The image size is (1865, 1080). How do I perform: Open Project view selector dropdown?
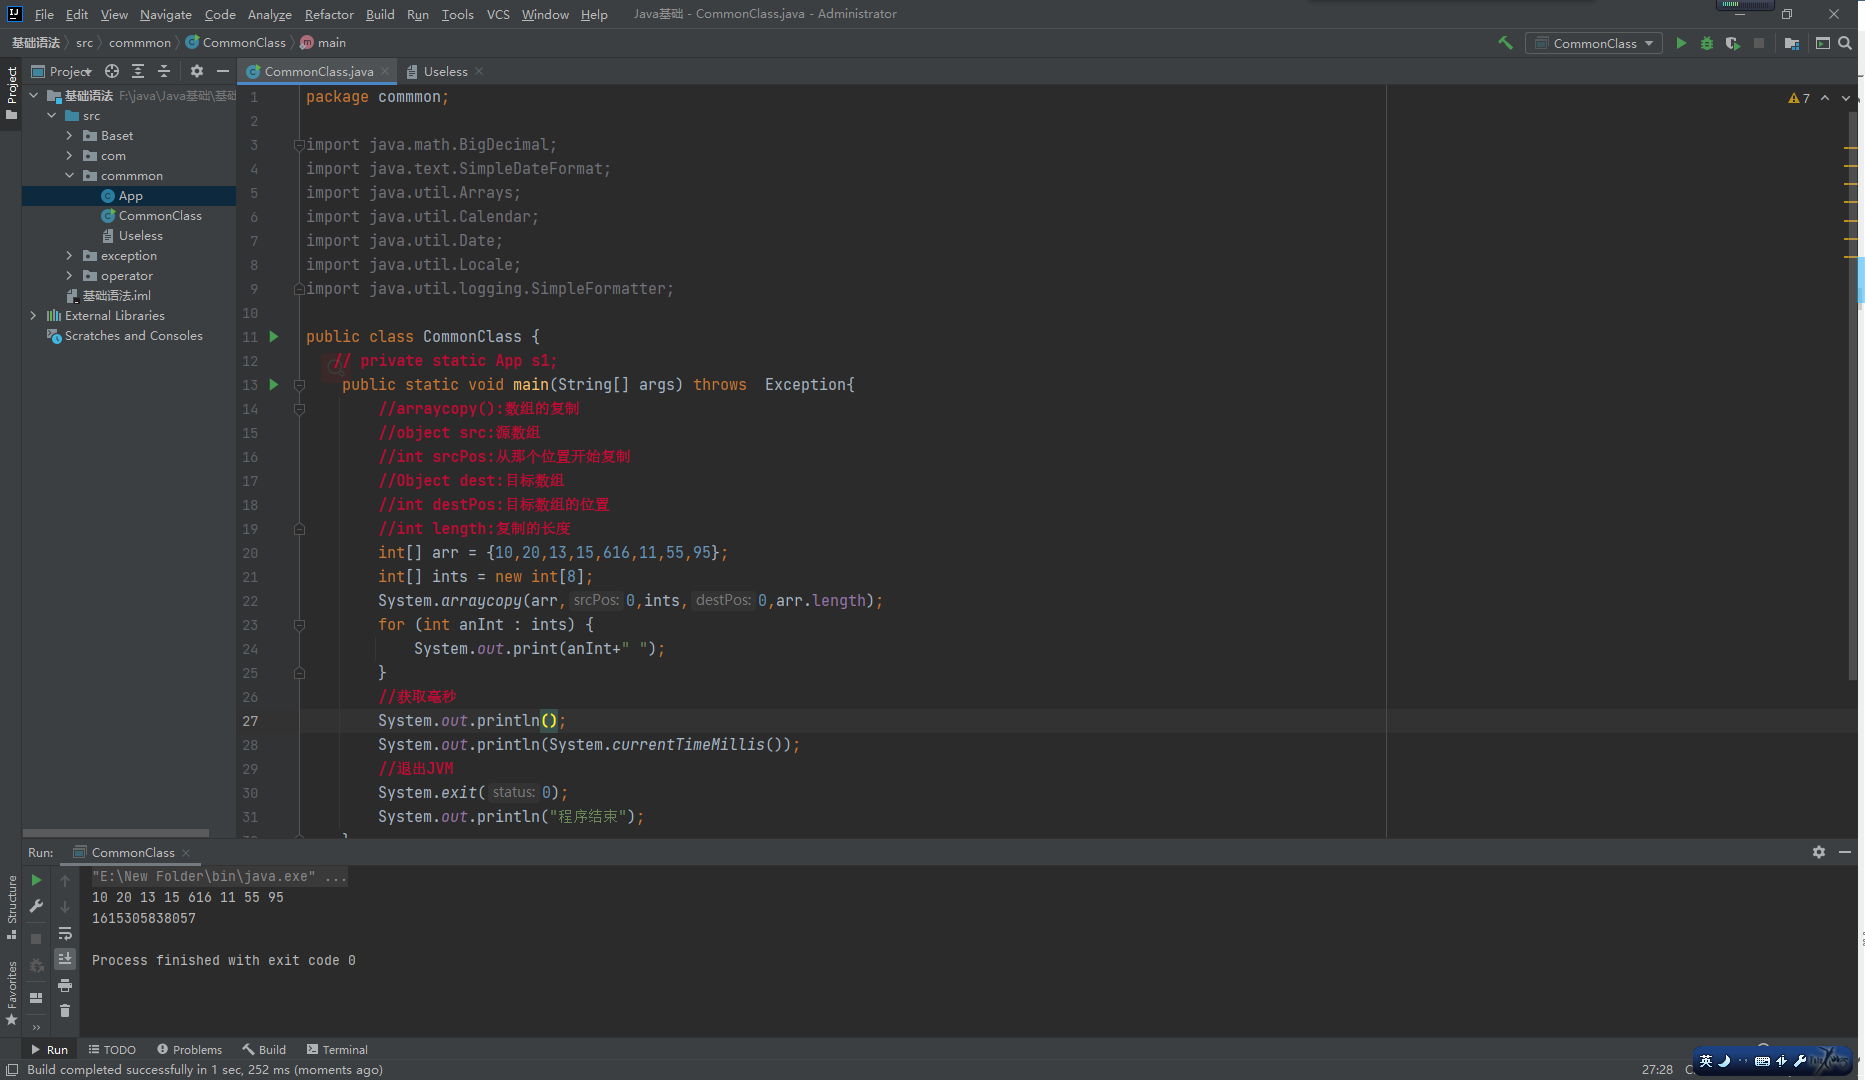pyautogui.click(x=62, y=71)
